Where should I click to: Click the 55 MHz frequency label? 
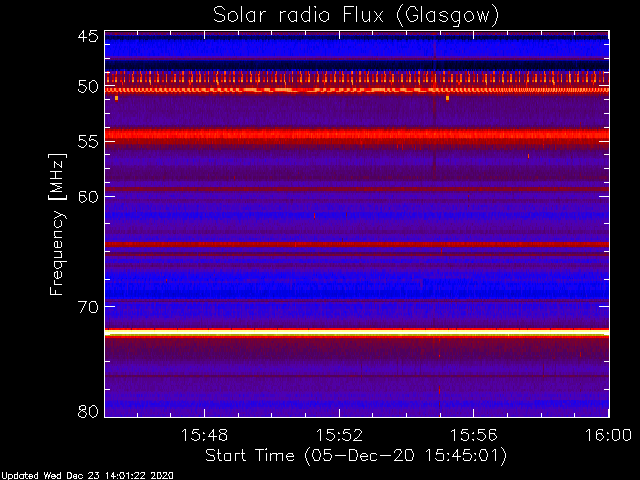(x=88, y=142)
